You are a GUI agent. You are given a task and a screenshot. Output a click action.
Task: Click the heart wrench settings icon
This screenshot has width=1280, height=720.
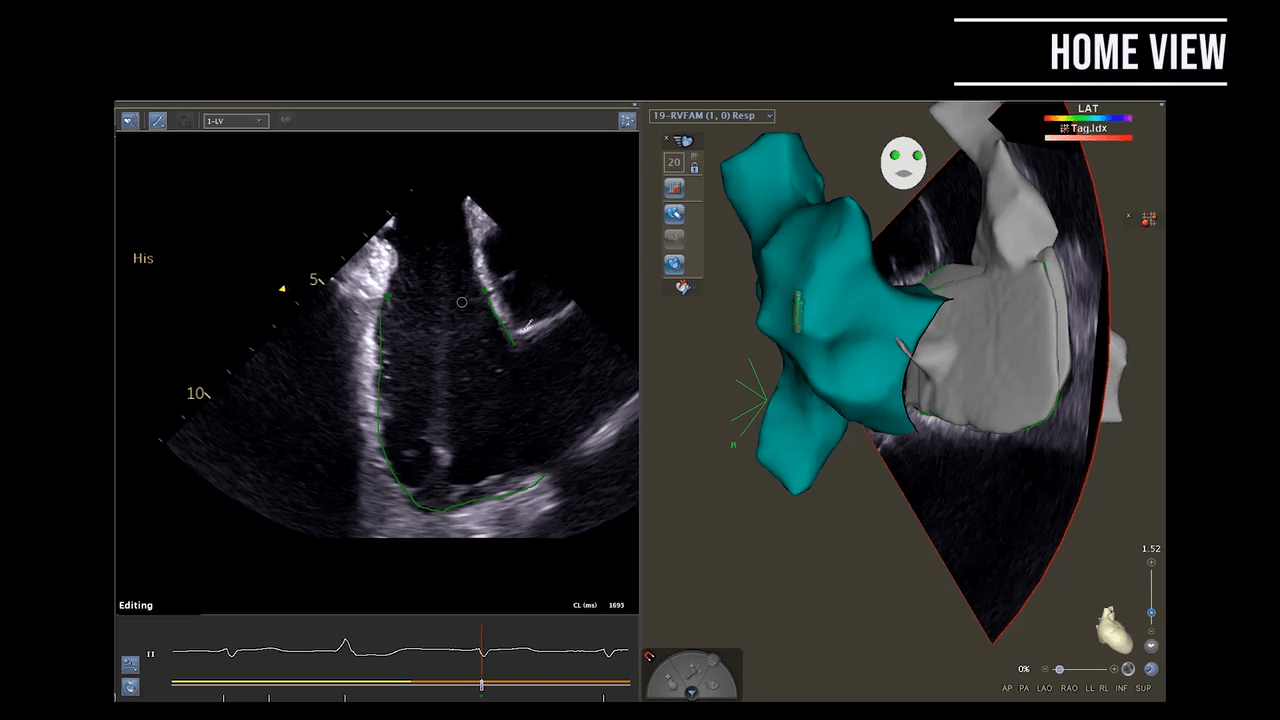pos(683,287)
